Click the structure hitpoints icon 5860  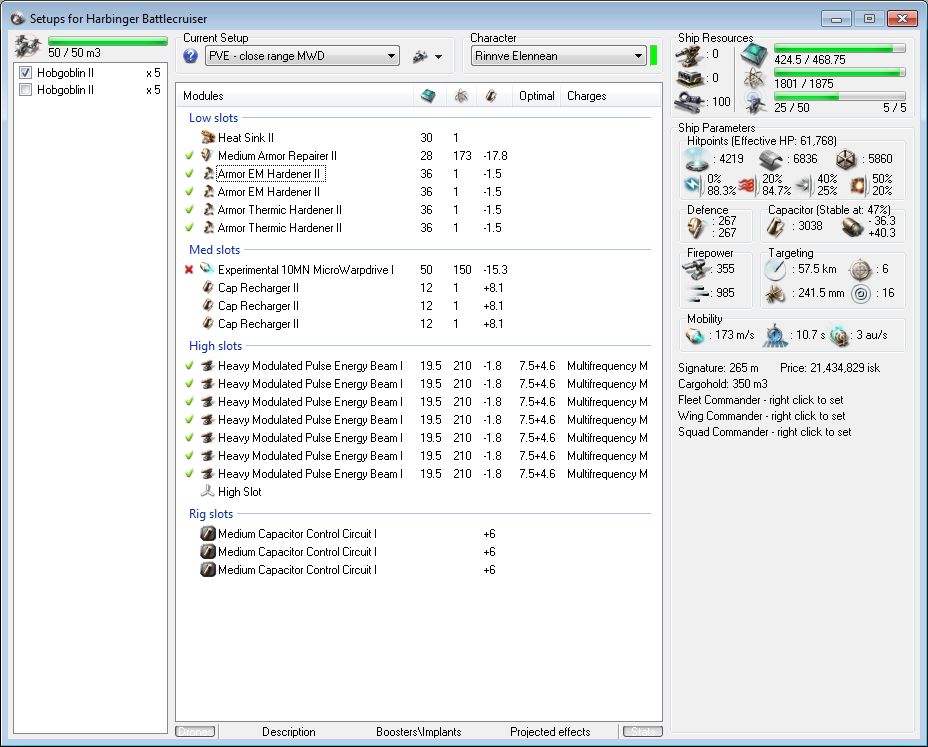click(x=846, y=159)
